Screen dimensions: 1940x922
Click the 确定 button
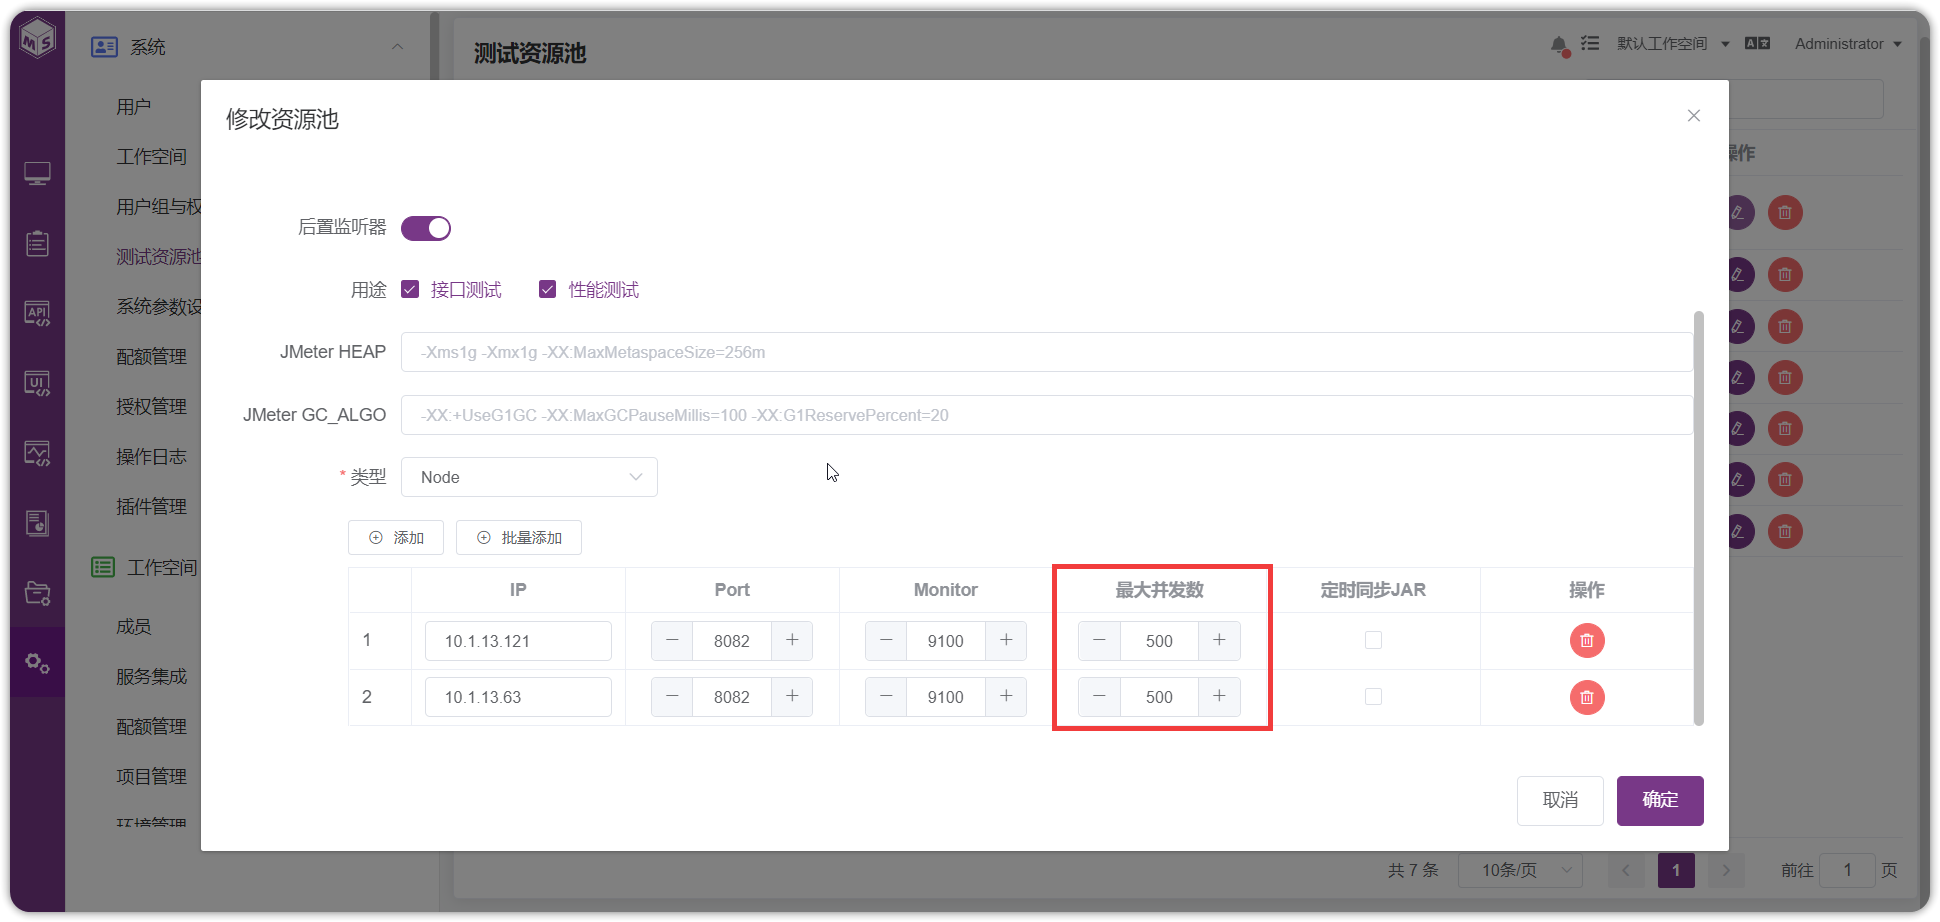(1660, 801)
